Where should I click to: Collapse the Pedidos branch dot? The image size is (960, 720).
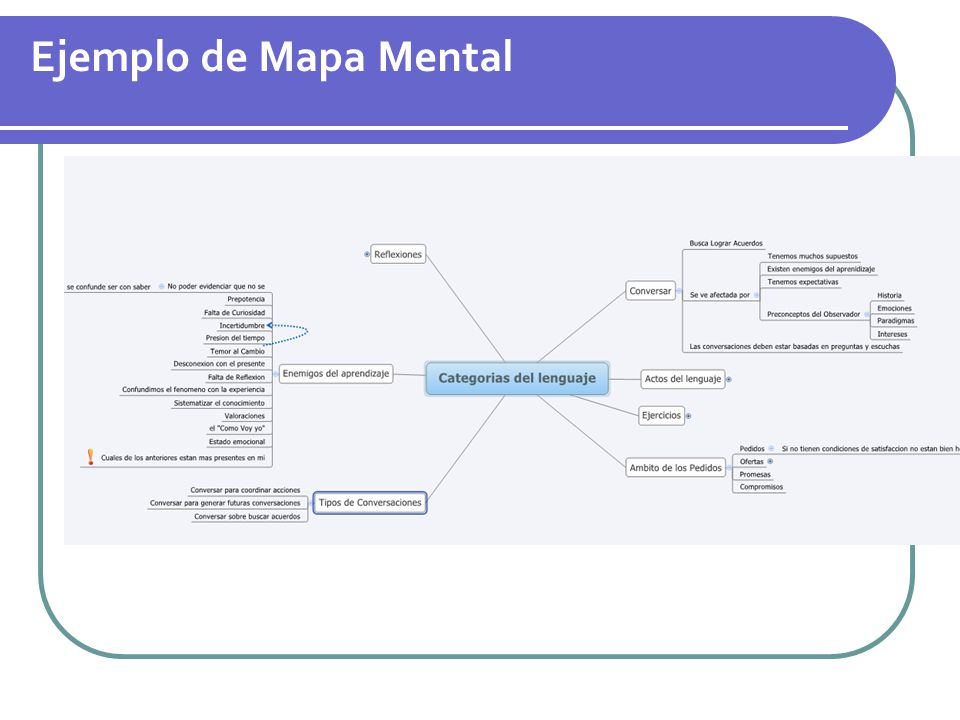(x=771, y=449)
